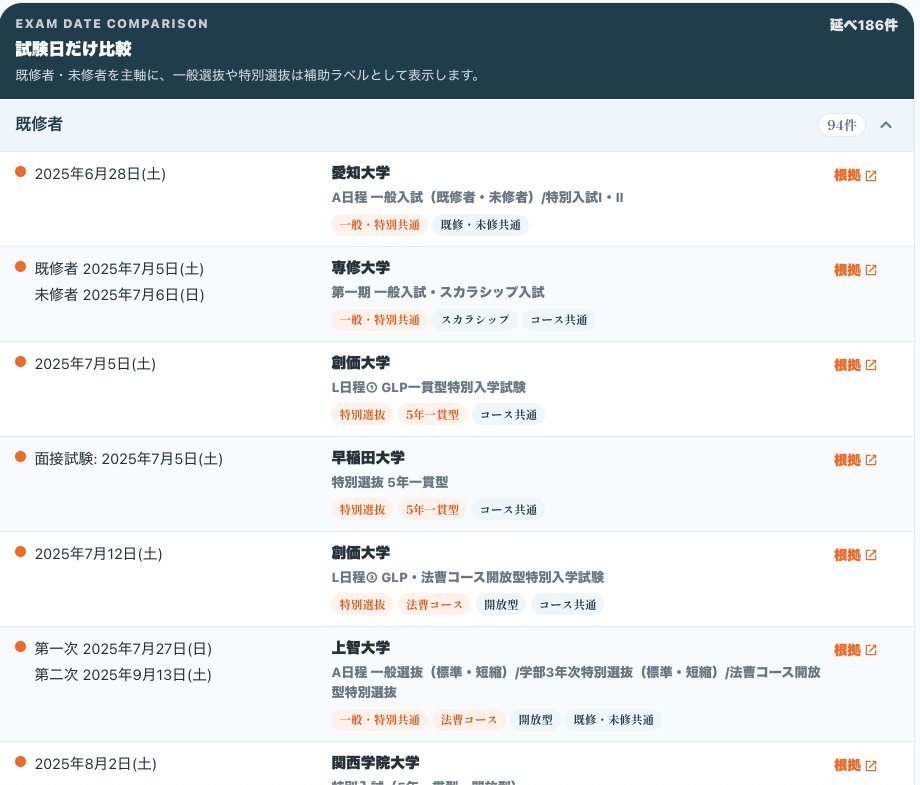920x785 pixels.
Task: Open 根拠 link for 専修大学
Action: pos(855,270)
